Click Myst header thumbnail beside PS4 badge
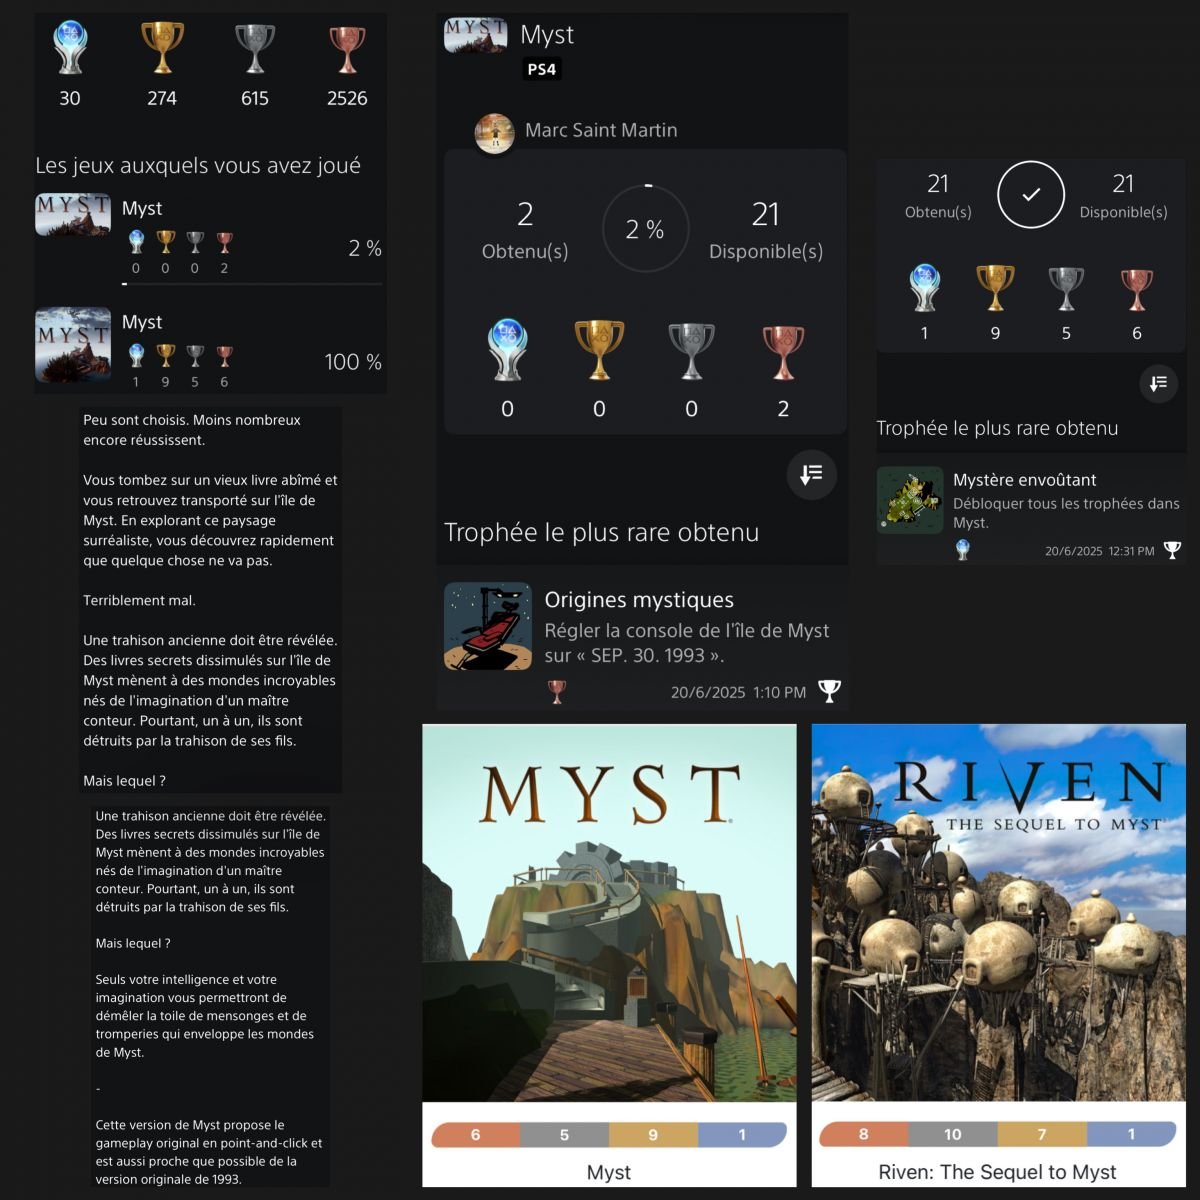This screenshot has height=1200, width=1200. [x=475, y=36]
